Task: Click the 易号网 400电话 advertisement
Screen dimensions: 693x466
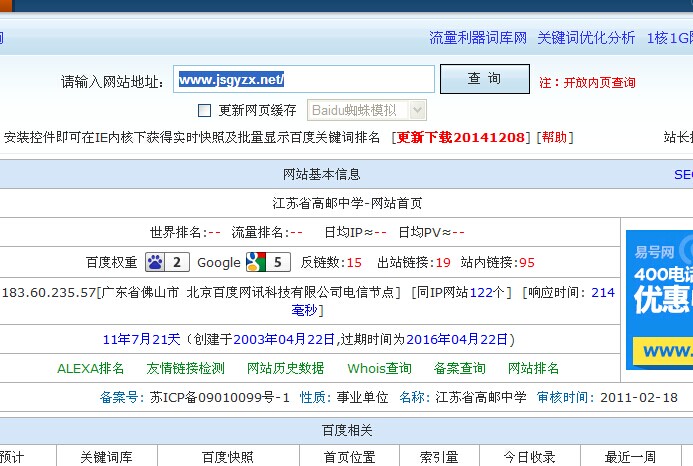Action: click(659, 300)
